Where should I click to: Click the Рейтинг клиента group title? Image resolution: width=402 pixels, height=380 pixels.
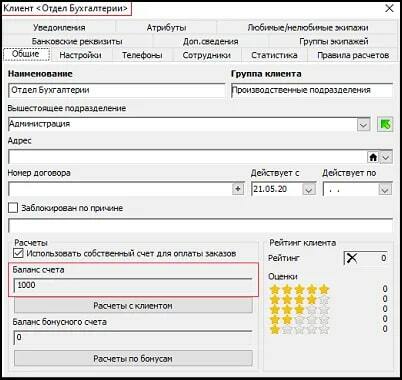tap(302, 243)
